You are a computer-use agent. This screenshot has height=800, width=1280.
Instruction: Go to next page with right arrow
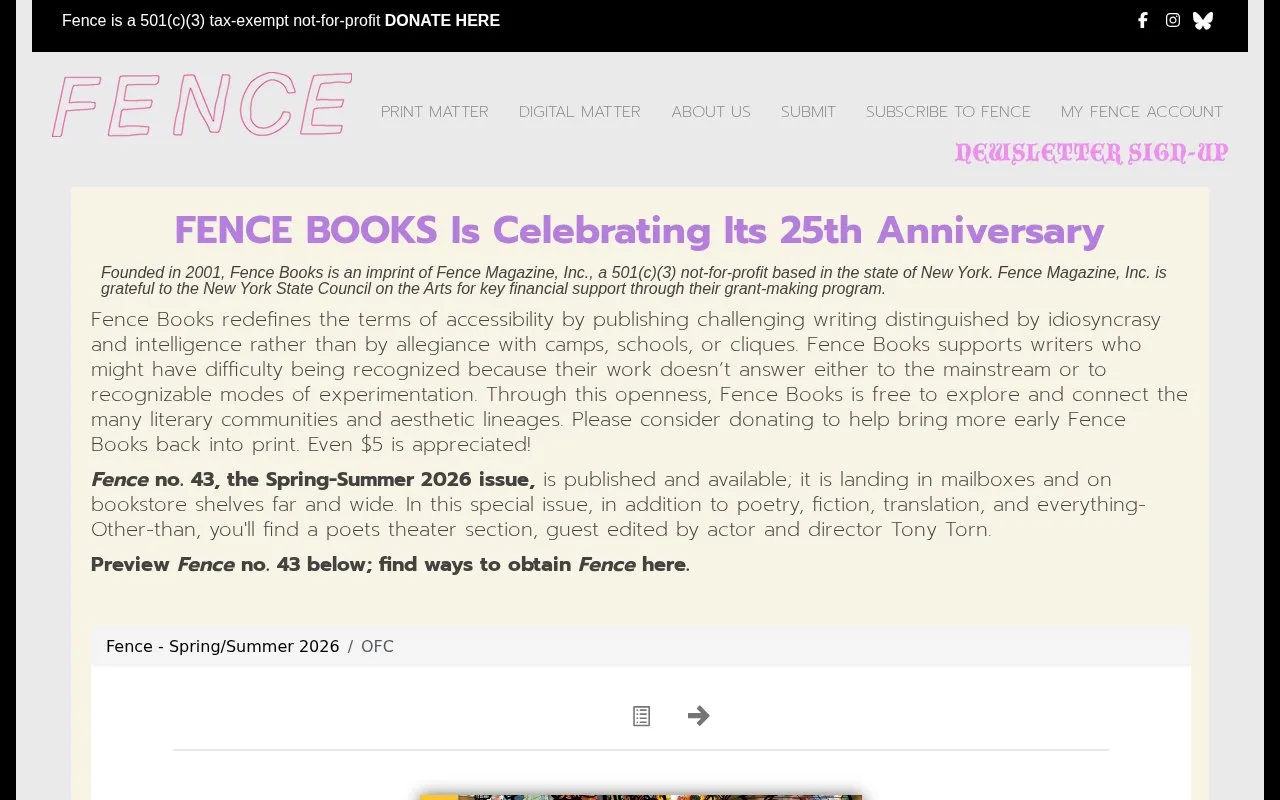coord(699,716)
